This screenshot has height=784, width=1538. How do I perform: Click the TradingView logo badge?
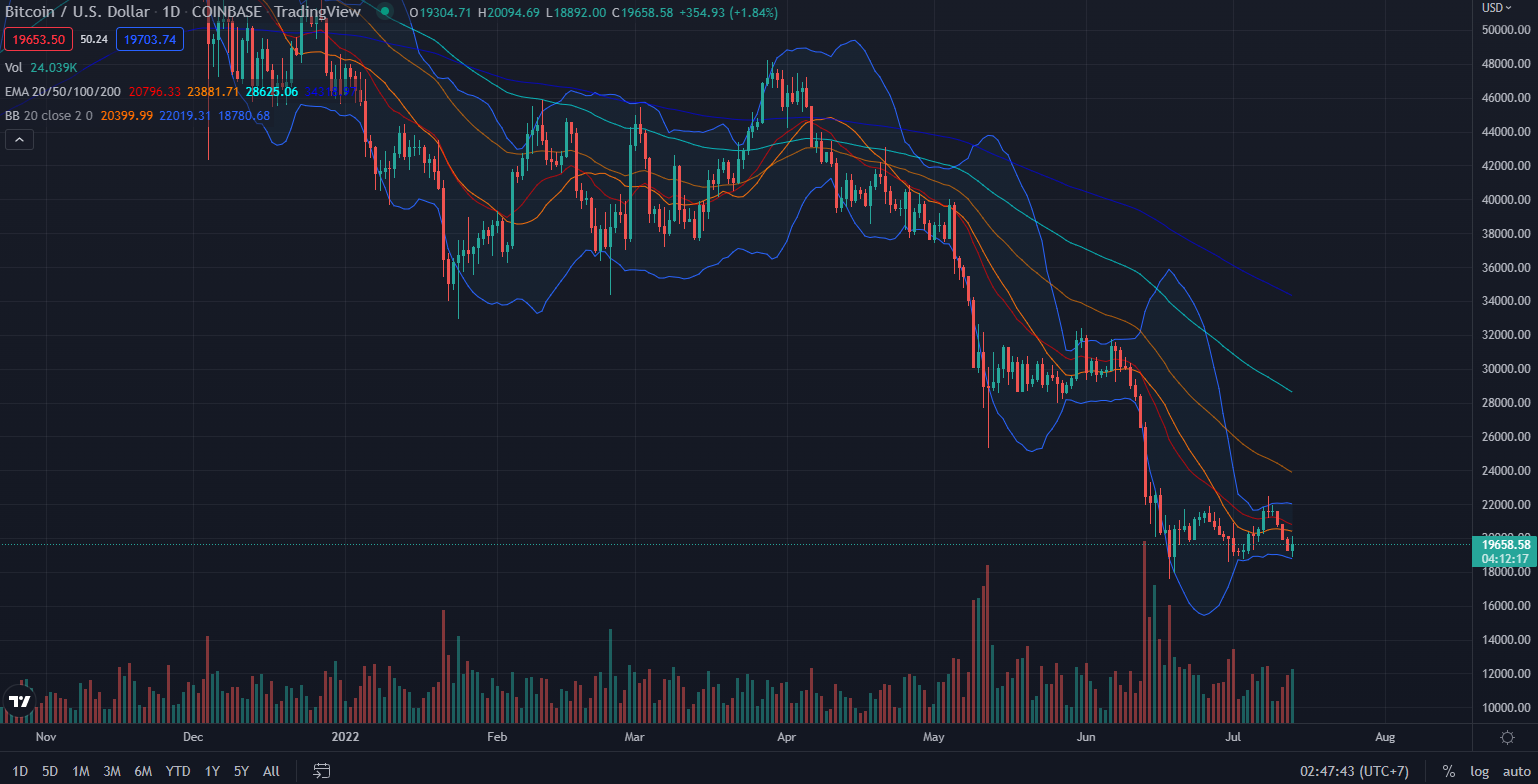coord(18,701)
